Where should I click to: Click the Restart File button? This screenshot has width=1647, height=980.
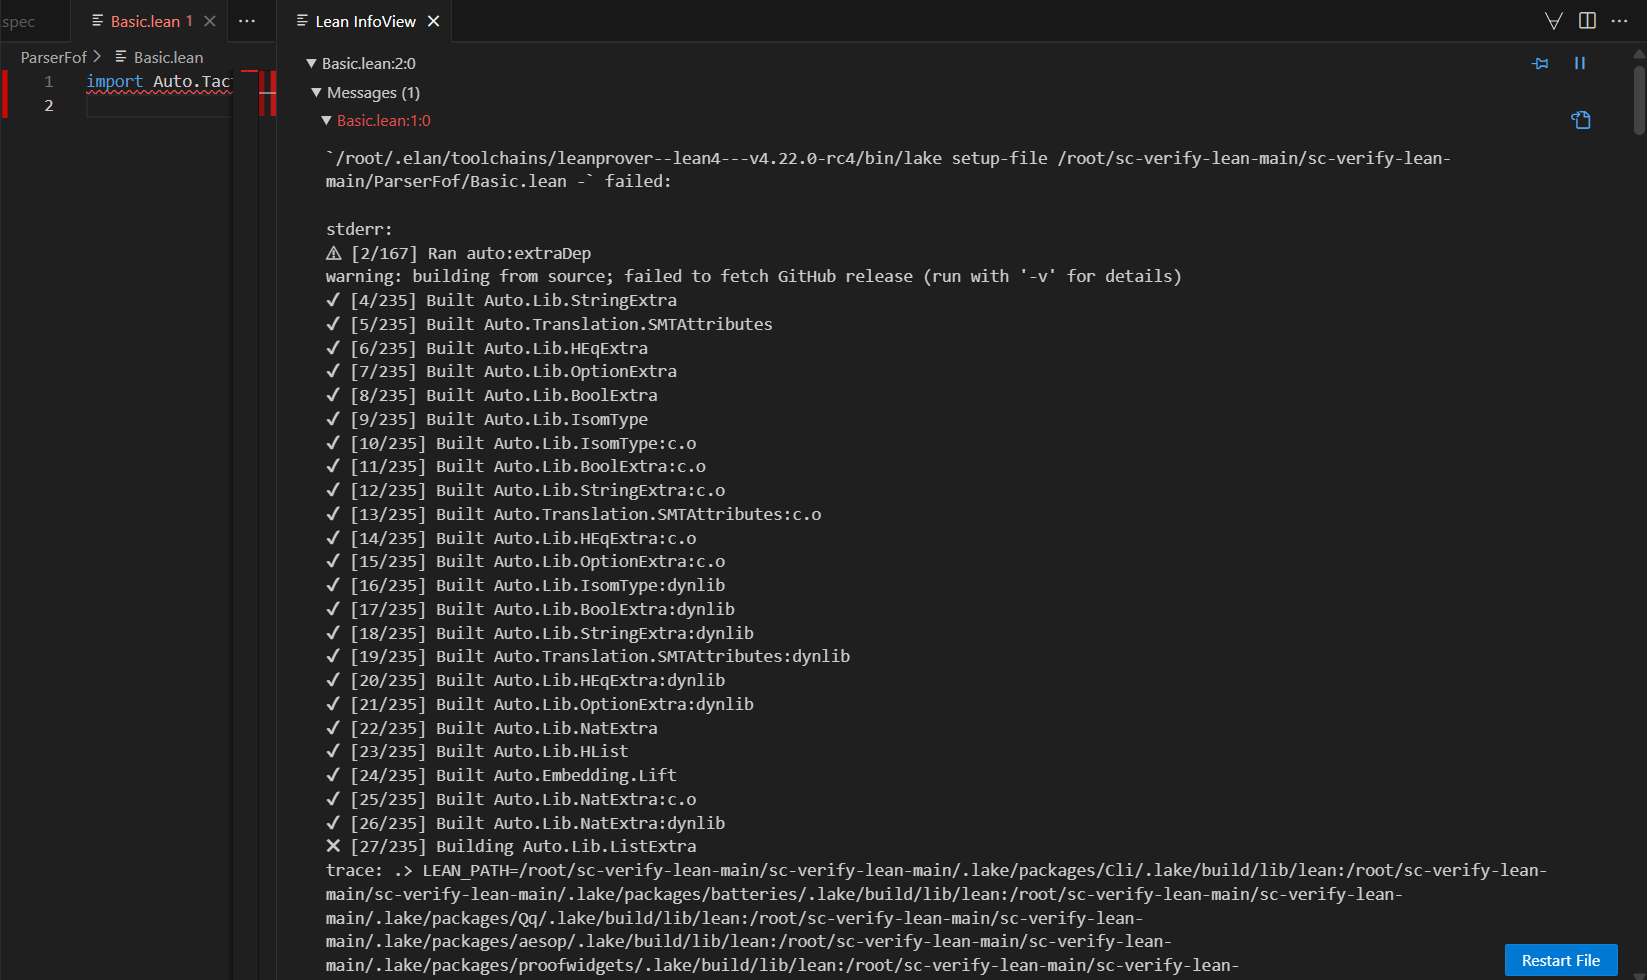tap(1560, 960)
